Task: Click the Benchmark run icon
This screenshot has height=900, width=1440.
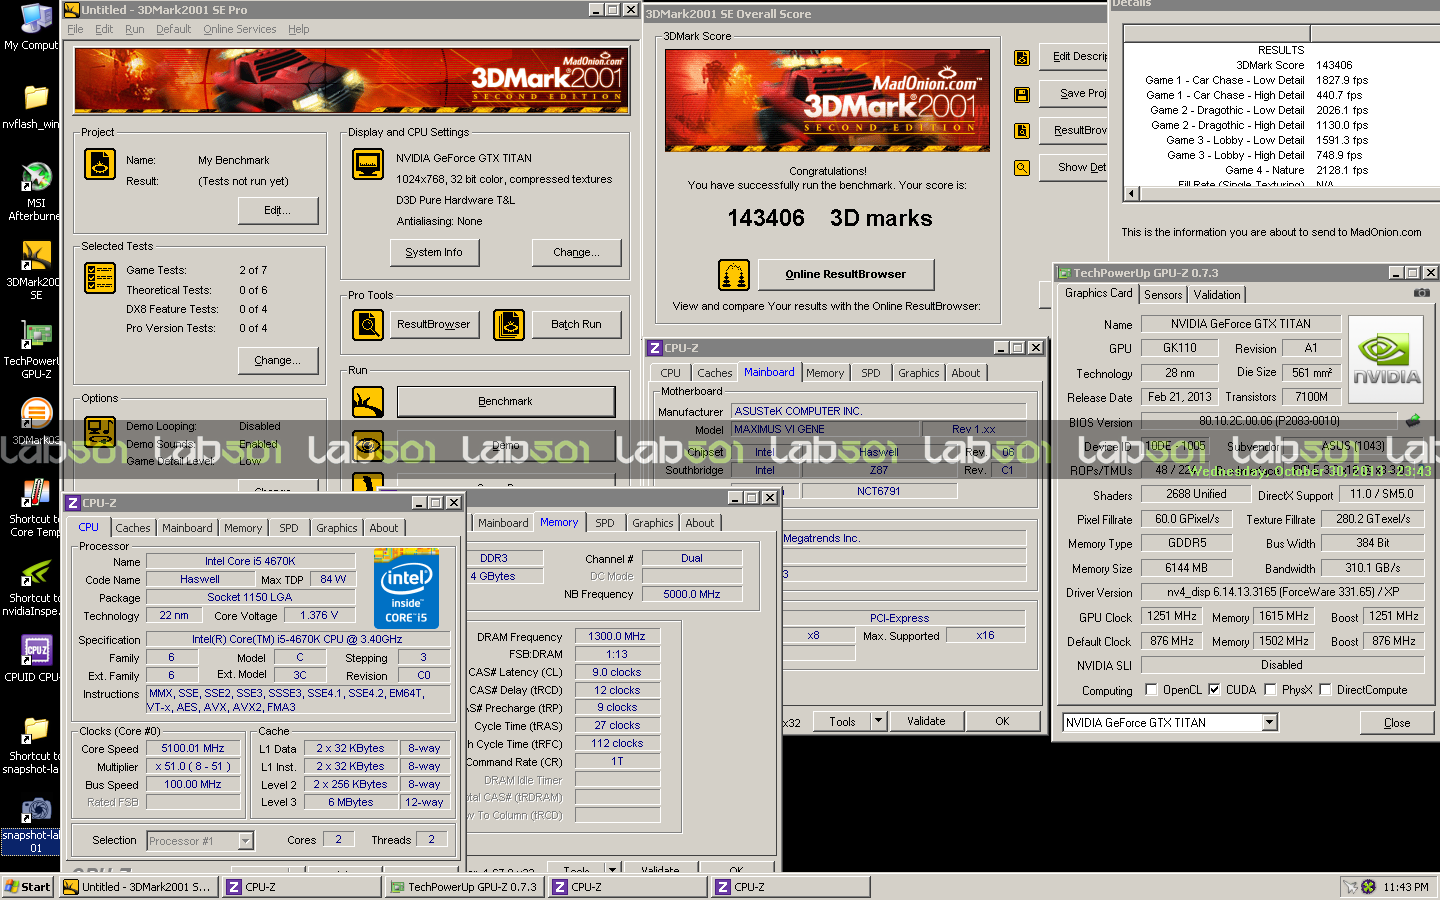Action: 368,402
